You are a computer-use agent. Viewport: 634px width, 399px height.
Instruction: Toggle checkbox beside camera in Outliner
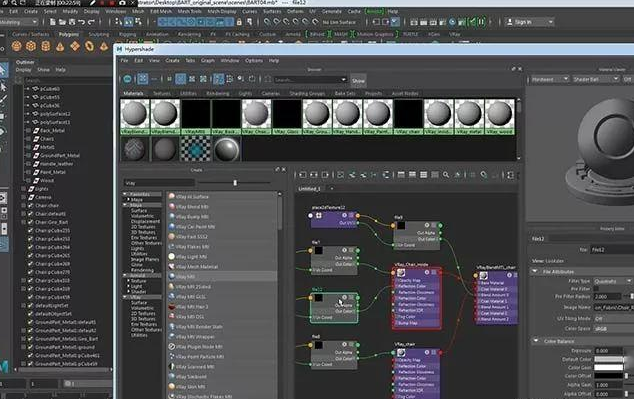30,197
